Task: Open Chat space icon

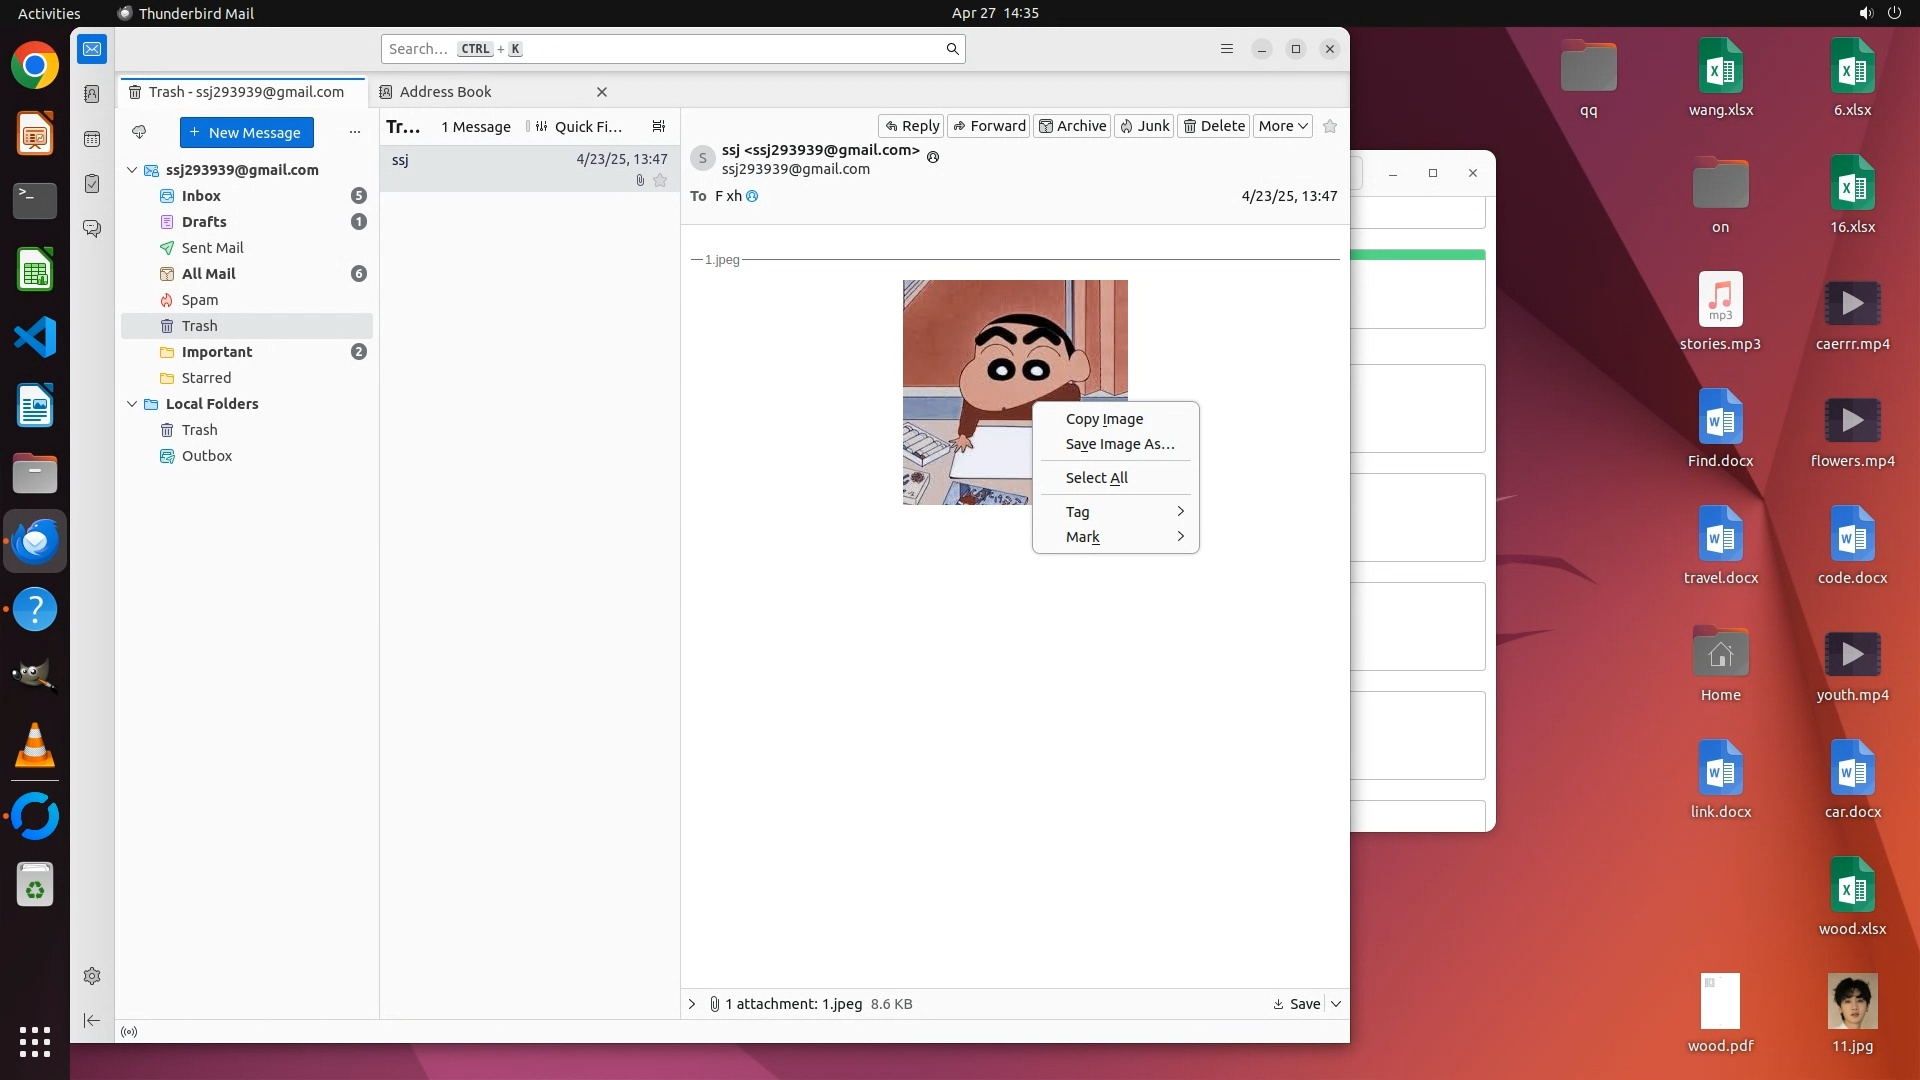Action: (92, 229)
